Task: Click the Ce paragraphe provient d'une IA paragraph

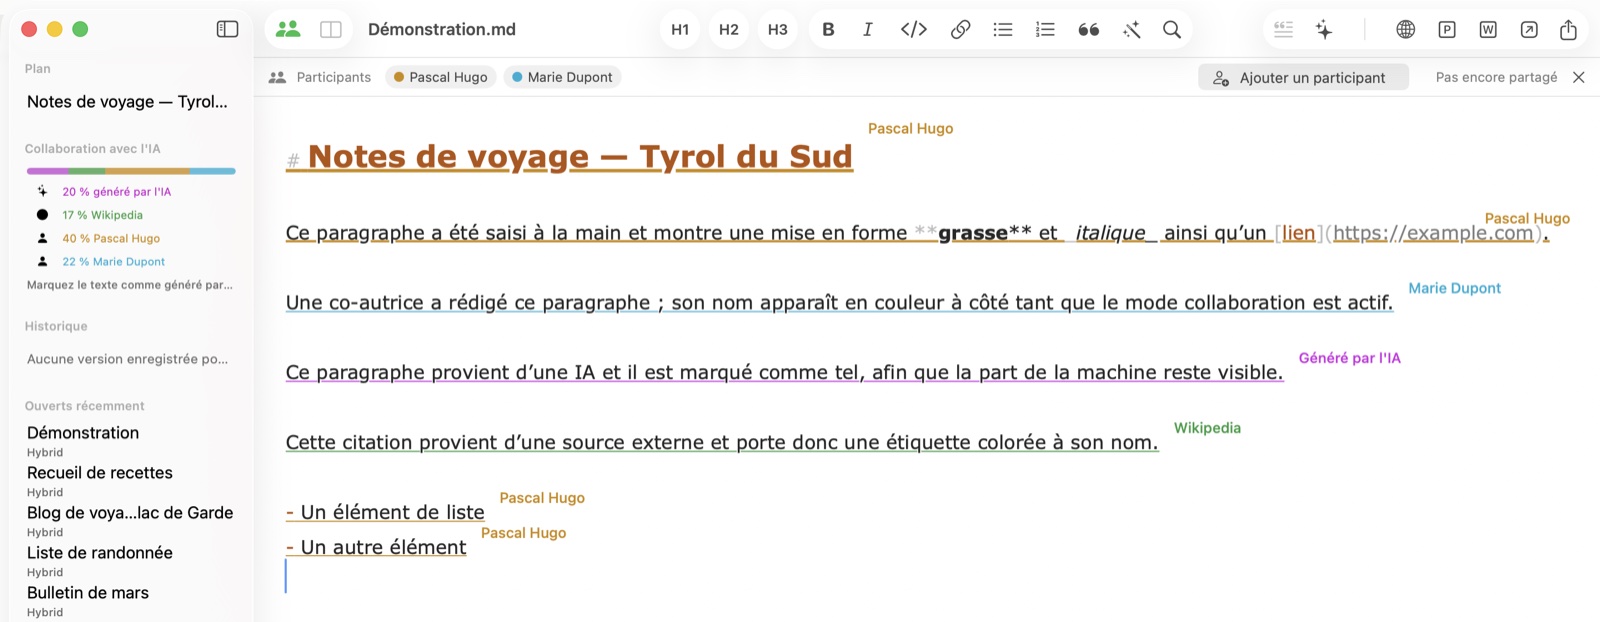Action: tap(784, 373)
